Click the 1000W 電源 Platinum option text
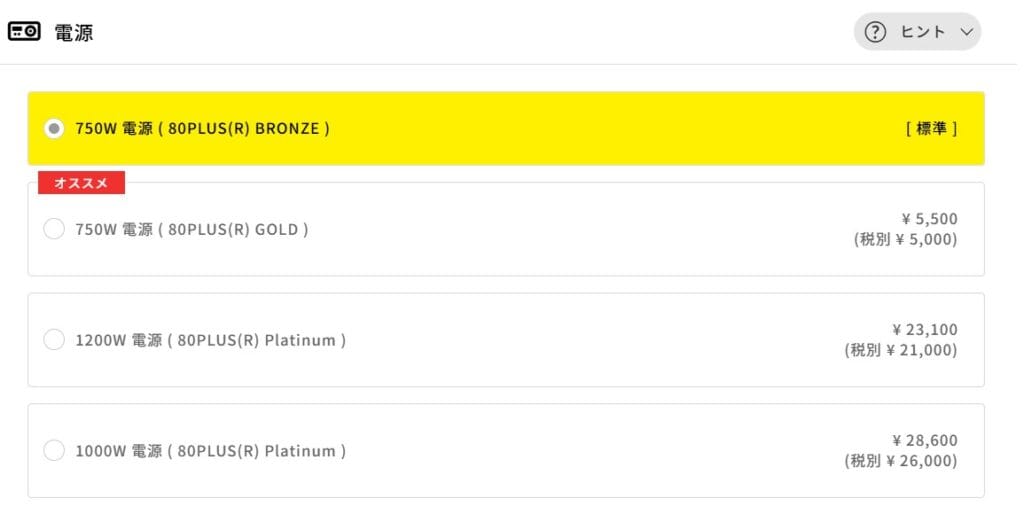This screenshot has height=522, width=1024. click(x=210, y=451)
